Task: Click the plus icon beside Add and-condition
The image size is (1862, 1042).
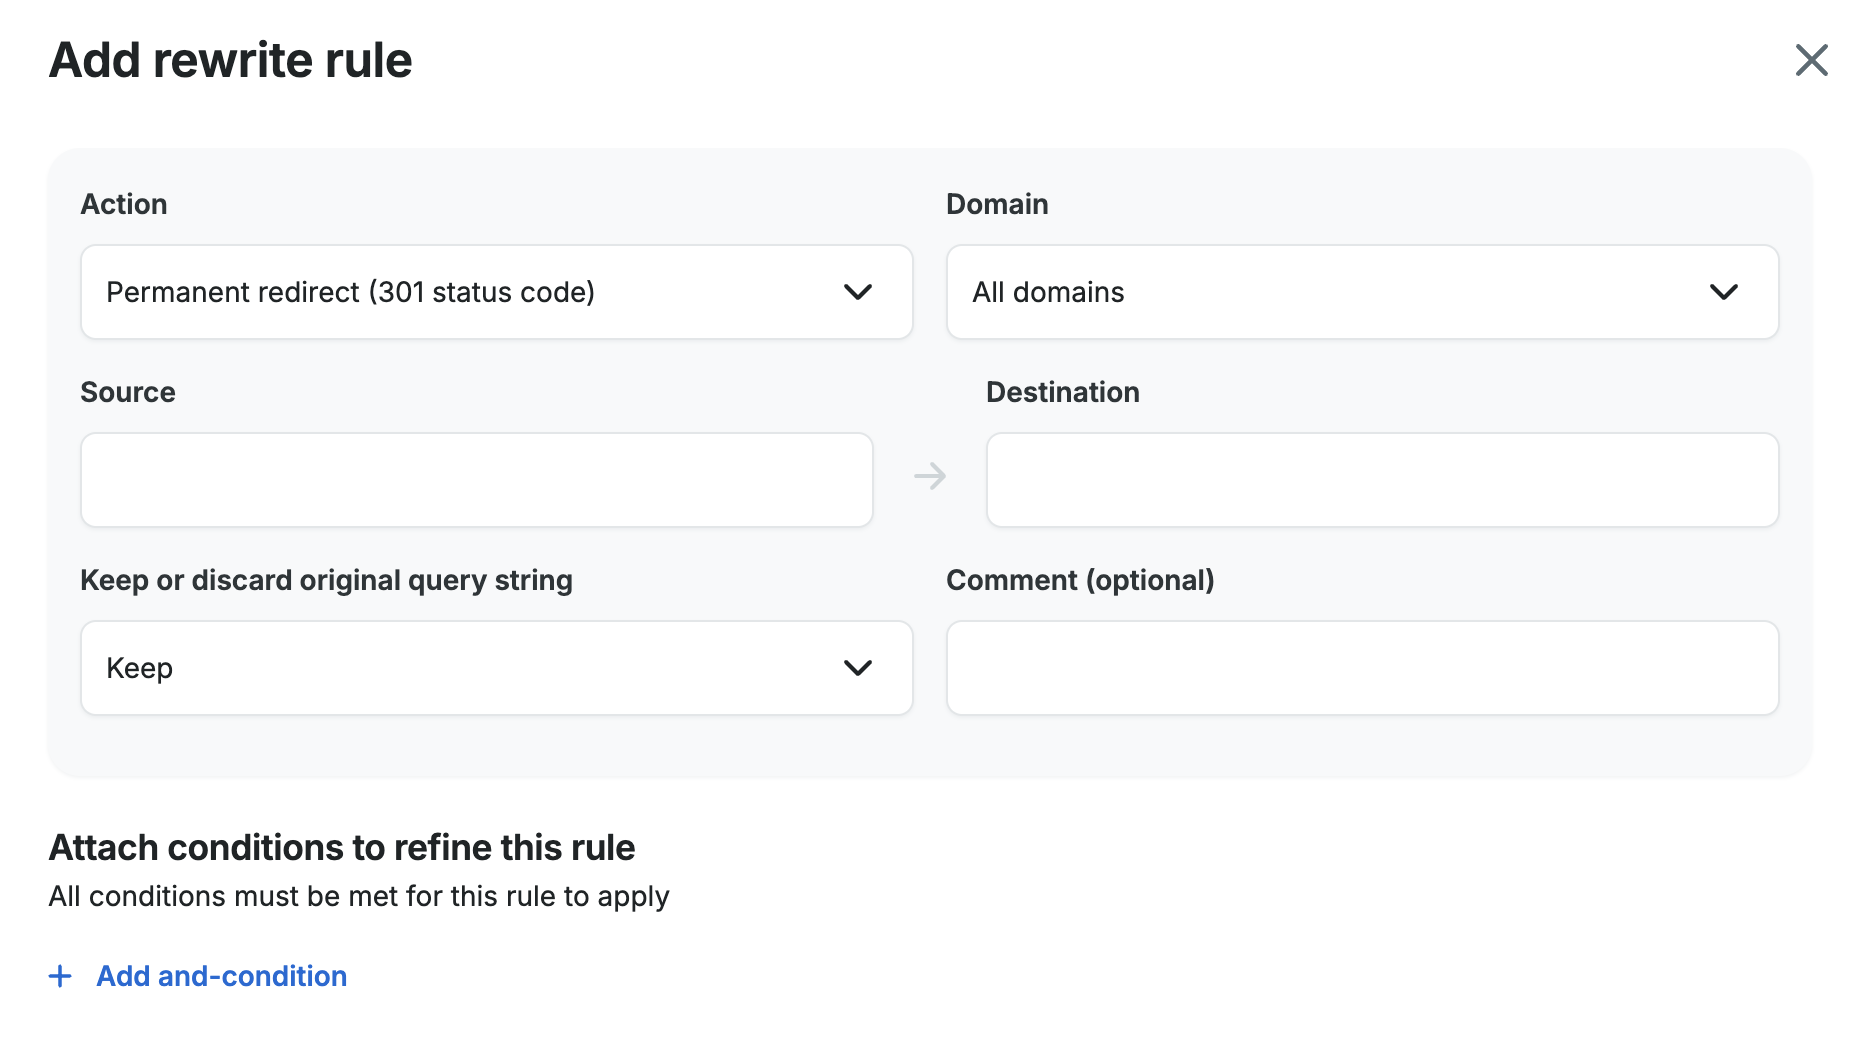Action: pos(61,976)
